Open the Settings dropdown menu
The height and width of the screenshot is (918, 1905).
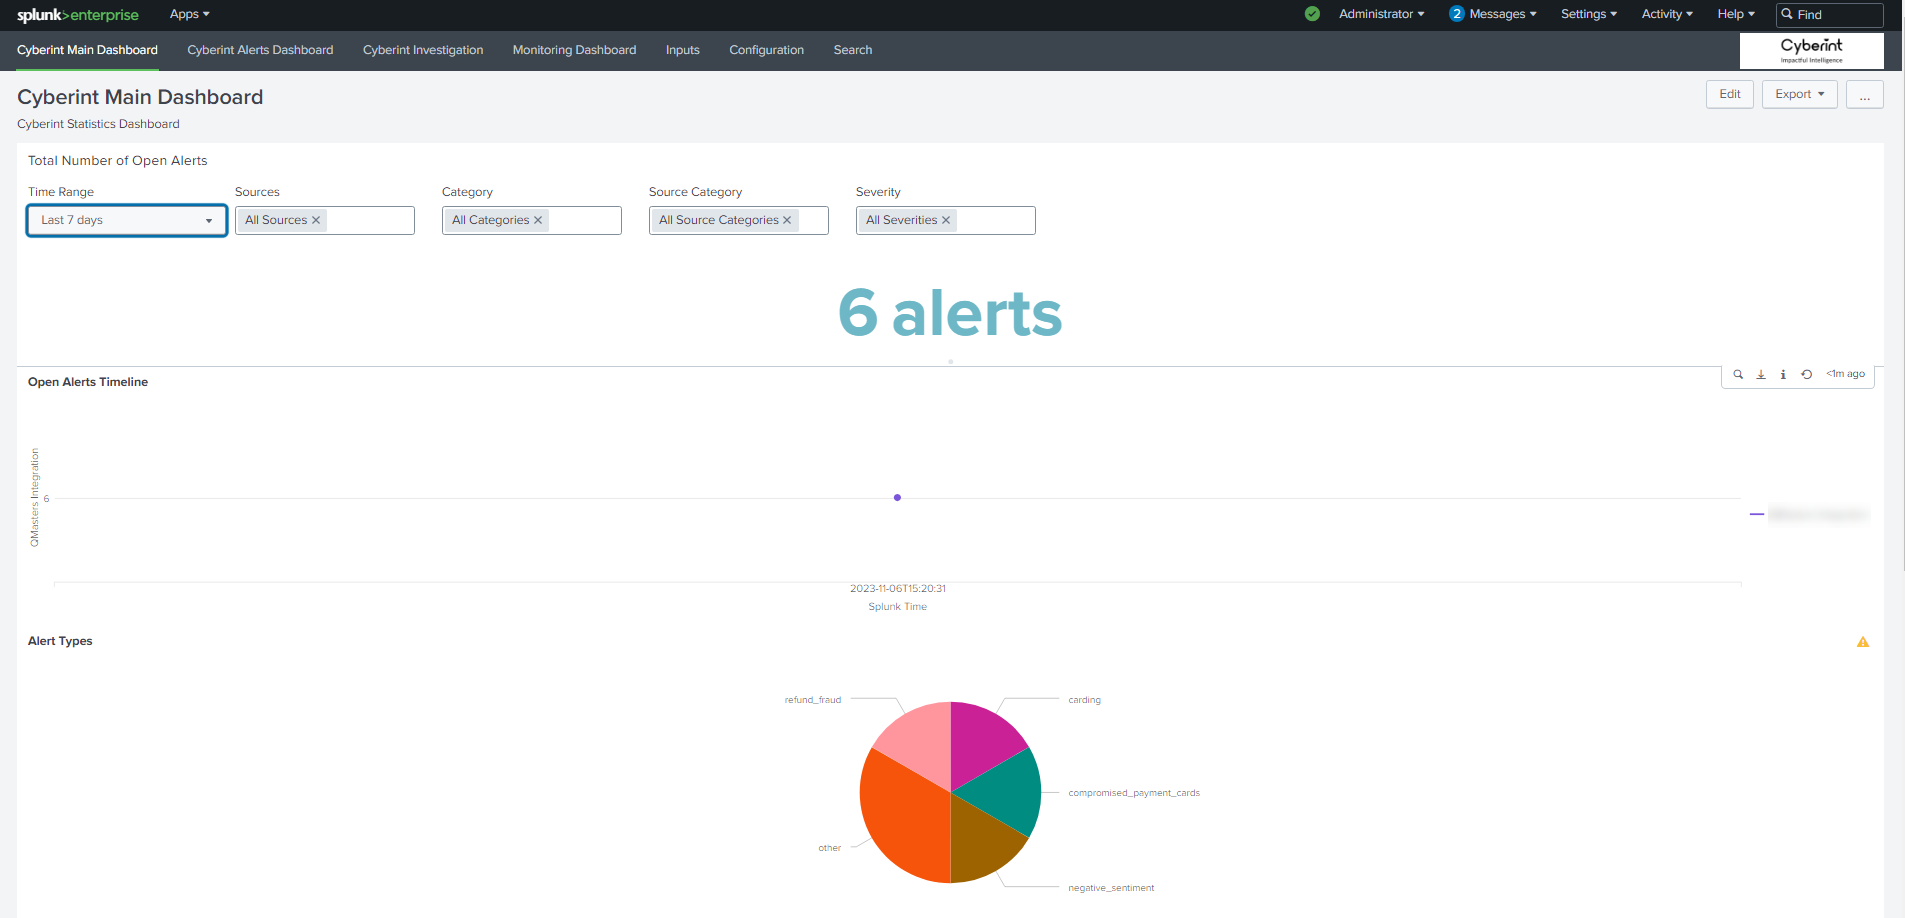point(1589,14)
